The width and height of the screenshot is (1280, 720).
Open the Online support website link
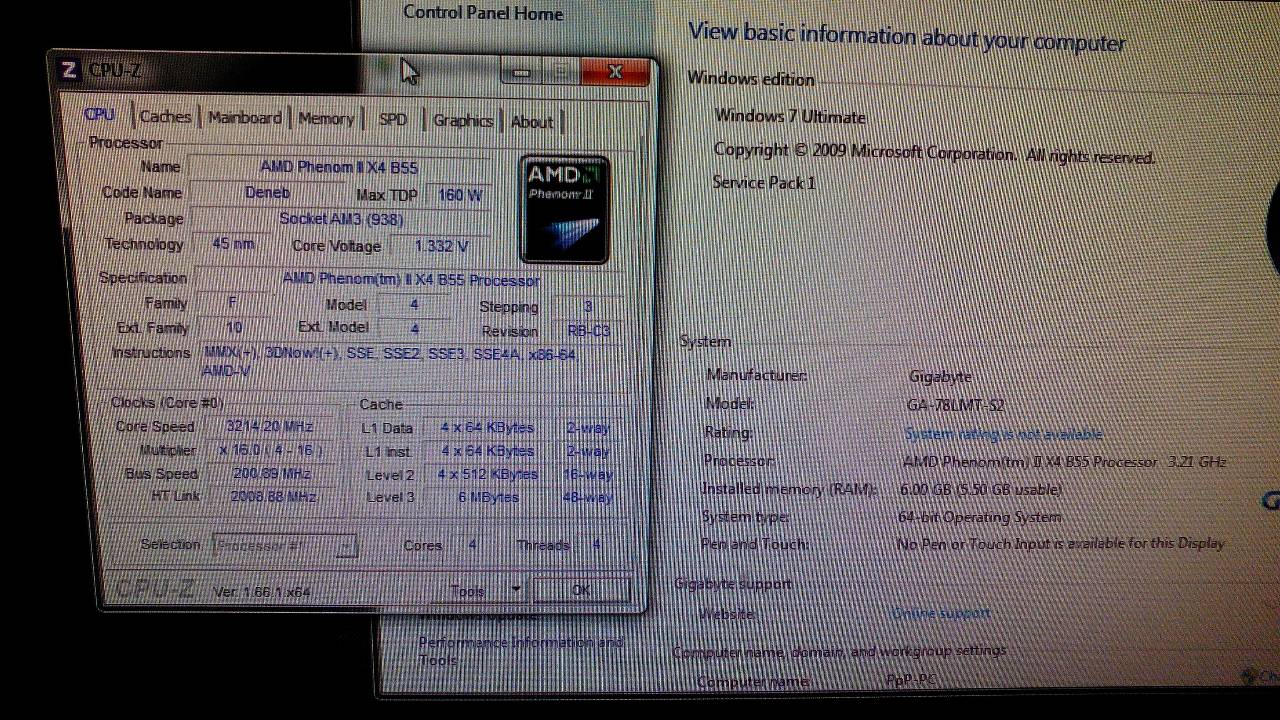click(941, 612)
